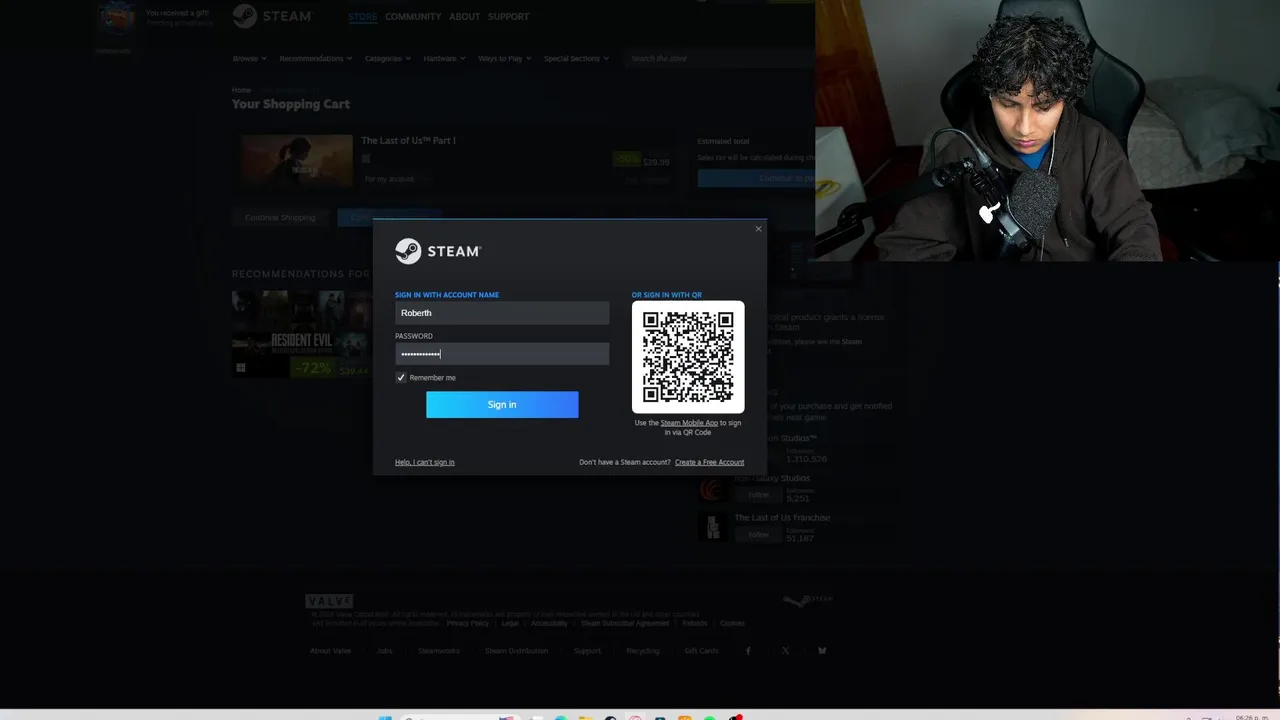The width and height of the screenshot is (1280, 720).
Task: Open the COMMUNITY tab in header
Action: pyautogui.click(x=413, y=17)
